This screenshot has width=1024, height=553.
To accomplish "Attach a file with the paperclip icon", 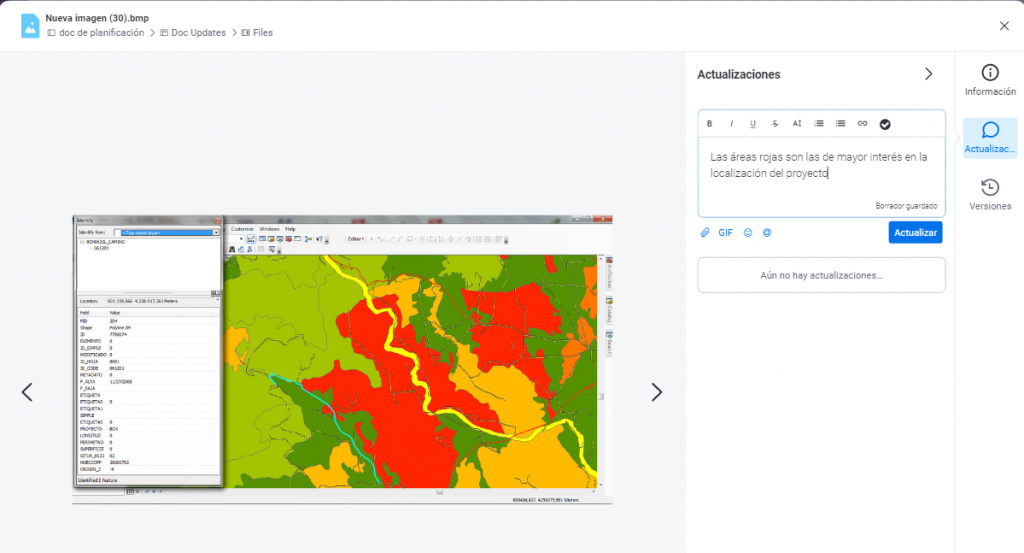I will [x=704, y=232].
